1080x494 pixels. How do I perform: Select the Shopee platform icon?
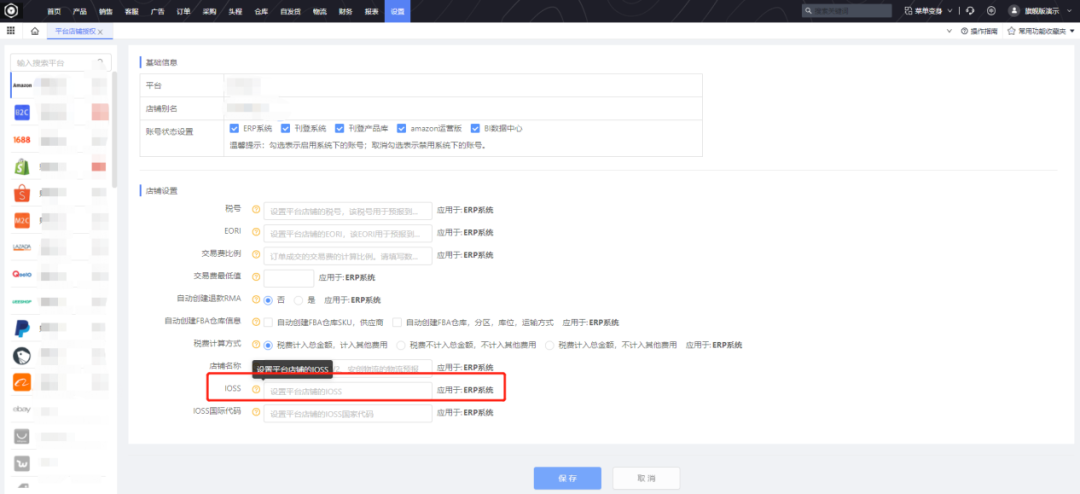pos(21,193)
